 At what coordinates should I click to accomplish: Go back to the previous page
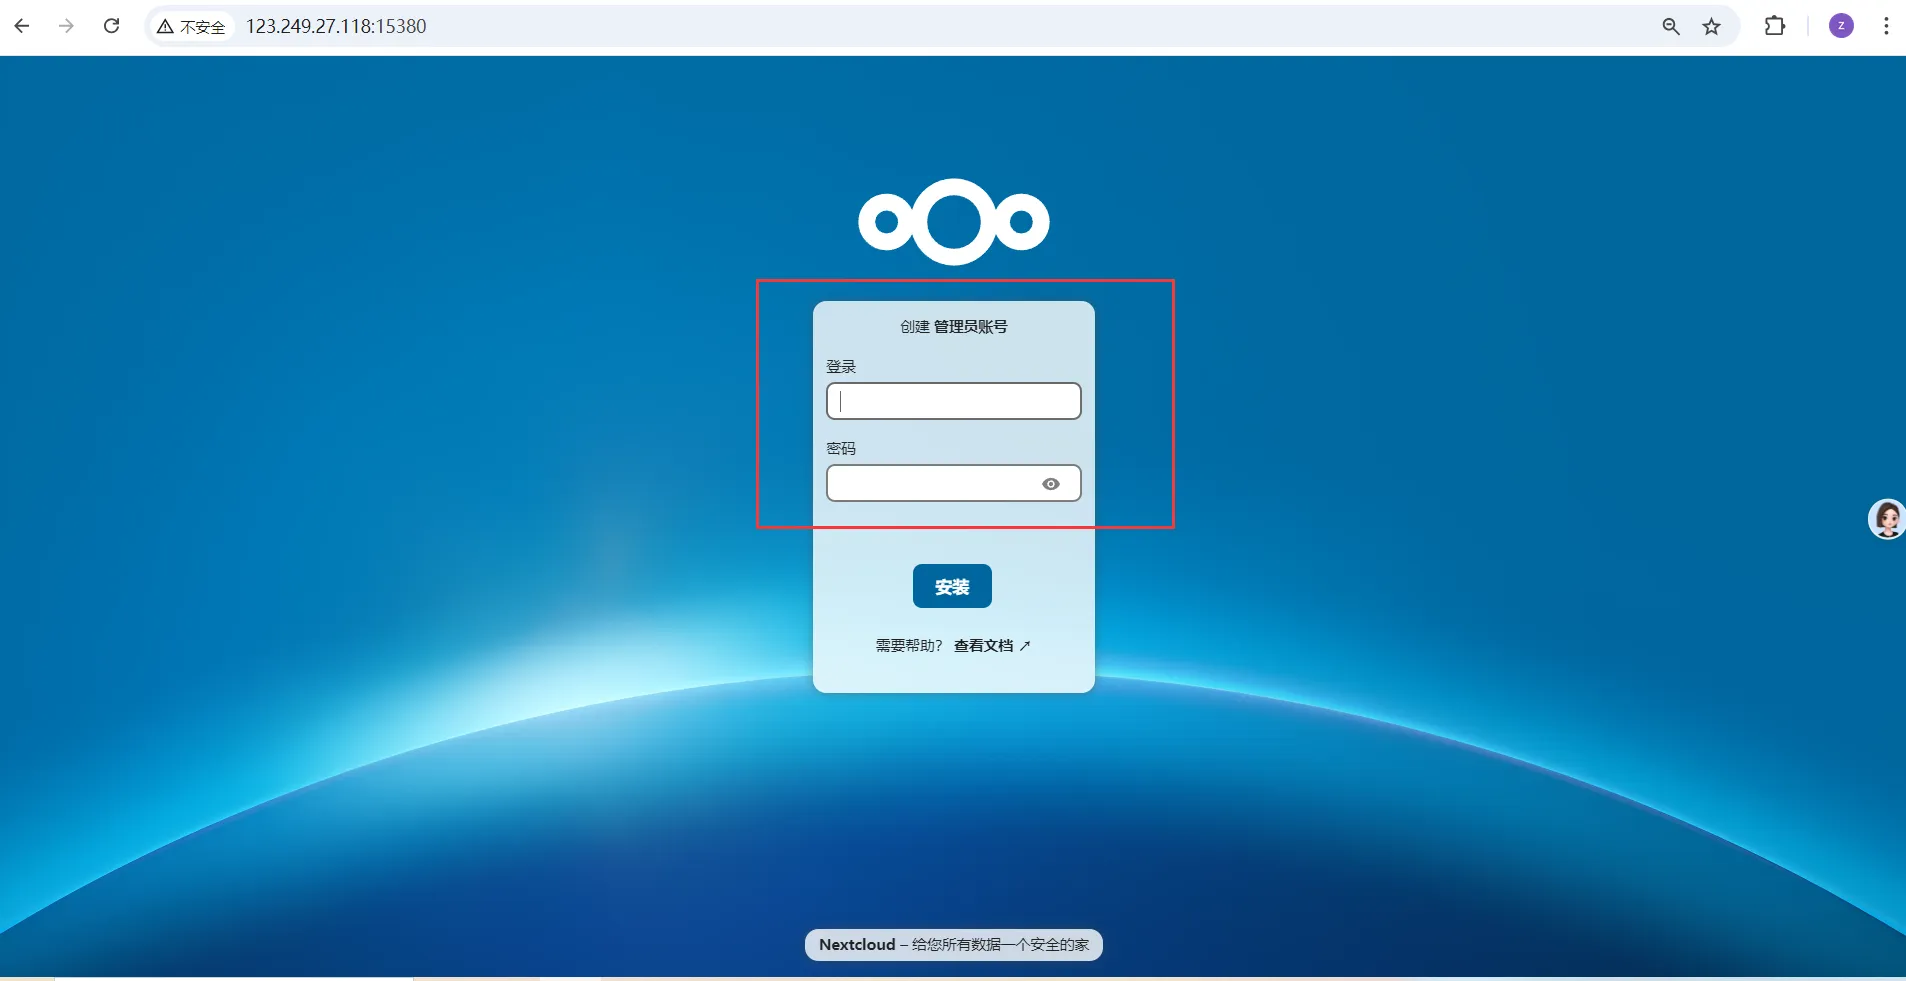(x=22, y=26)
